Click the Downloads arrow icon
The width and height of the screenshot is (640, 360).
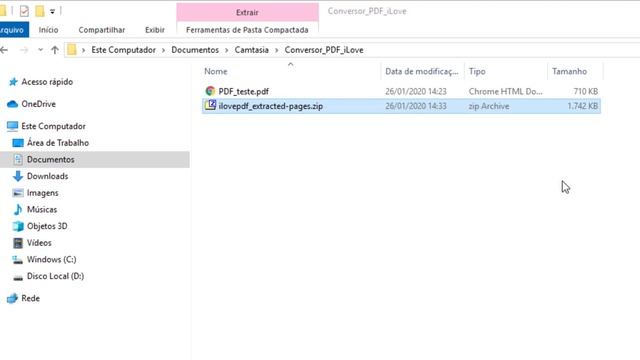click(18, 176)
